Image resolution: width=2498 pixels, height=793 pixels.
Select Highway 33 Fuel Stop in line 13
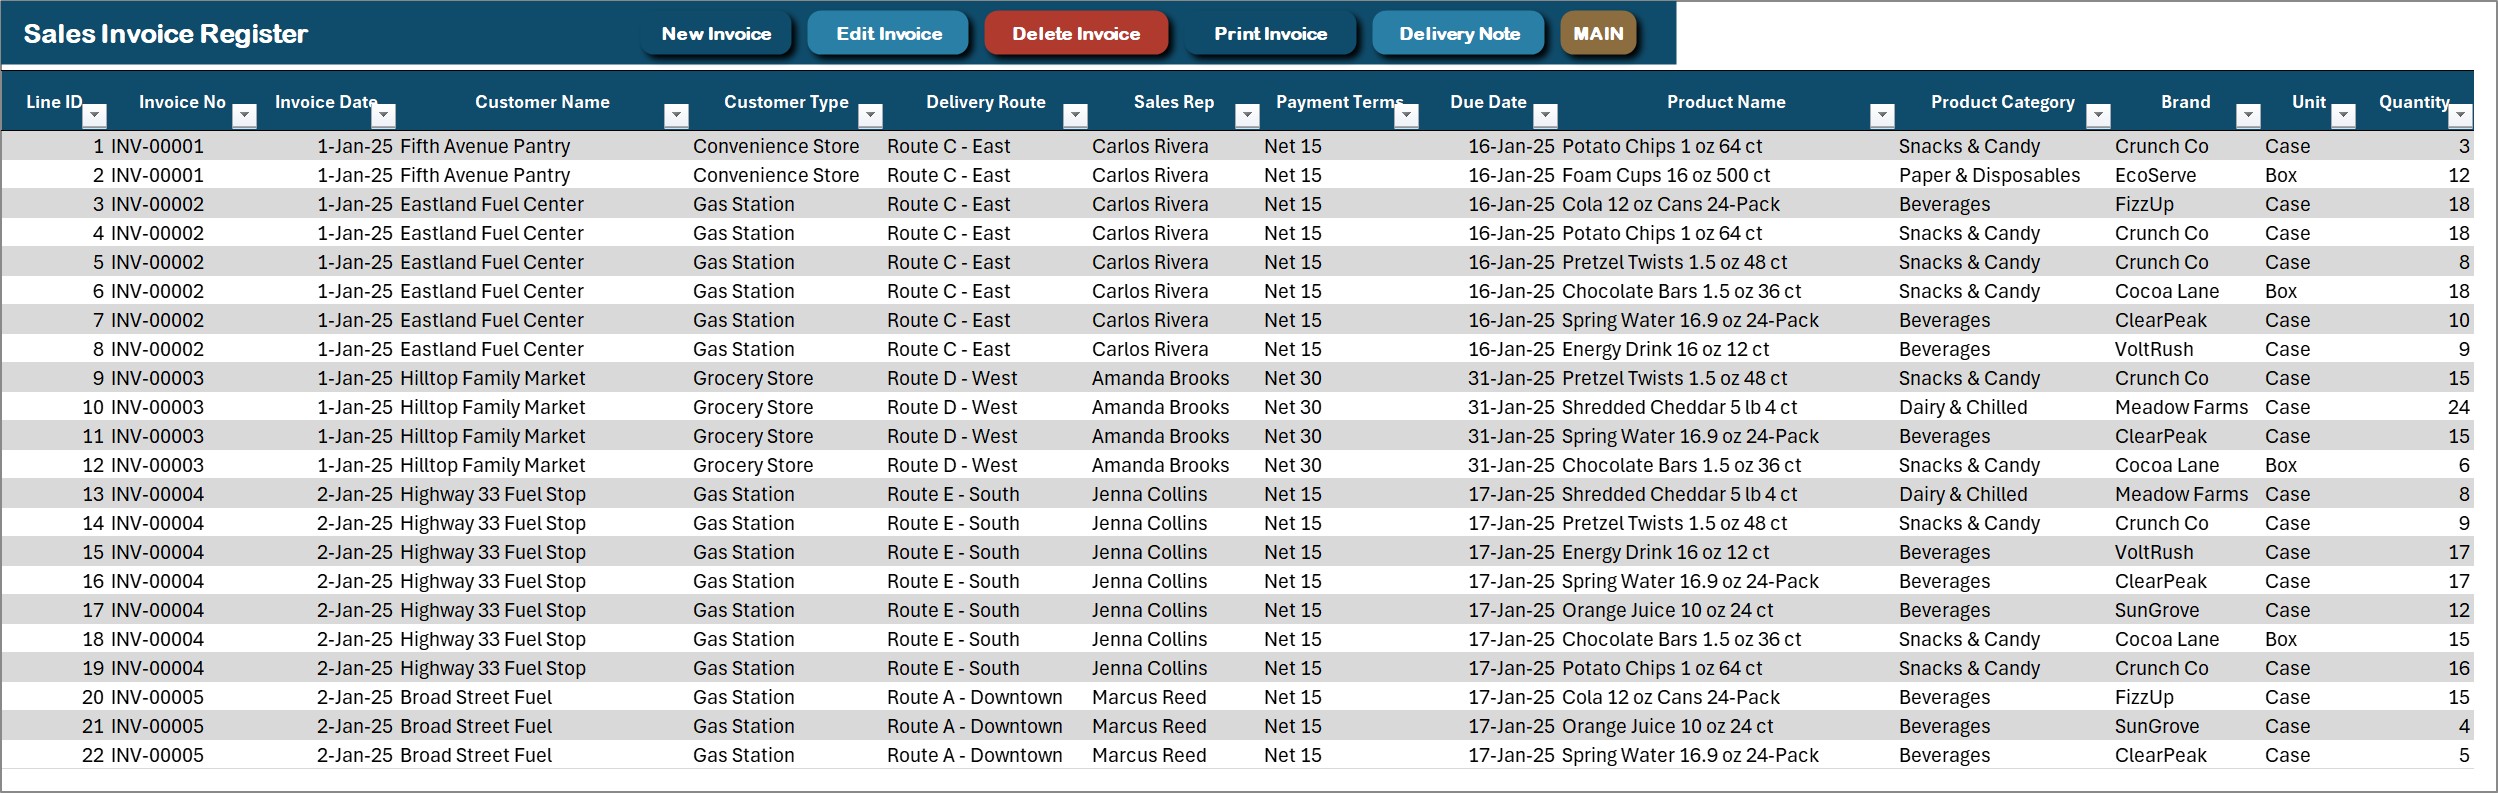coord(493,494)
